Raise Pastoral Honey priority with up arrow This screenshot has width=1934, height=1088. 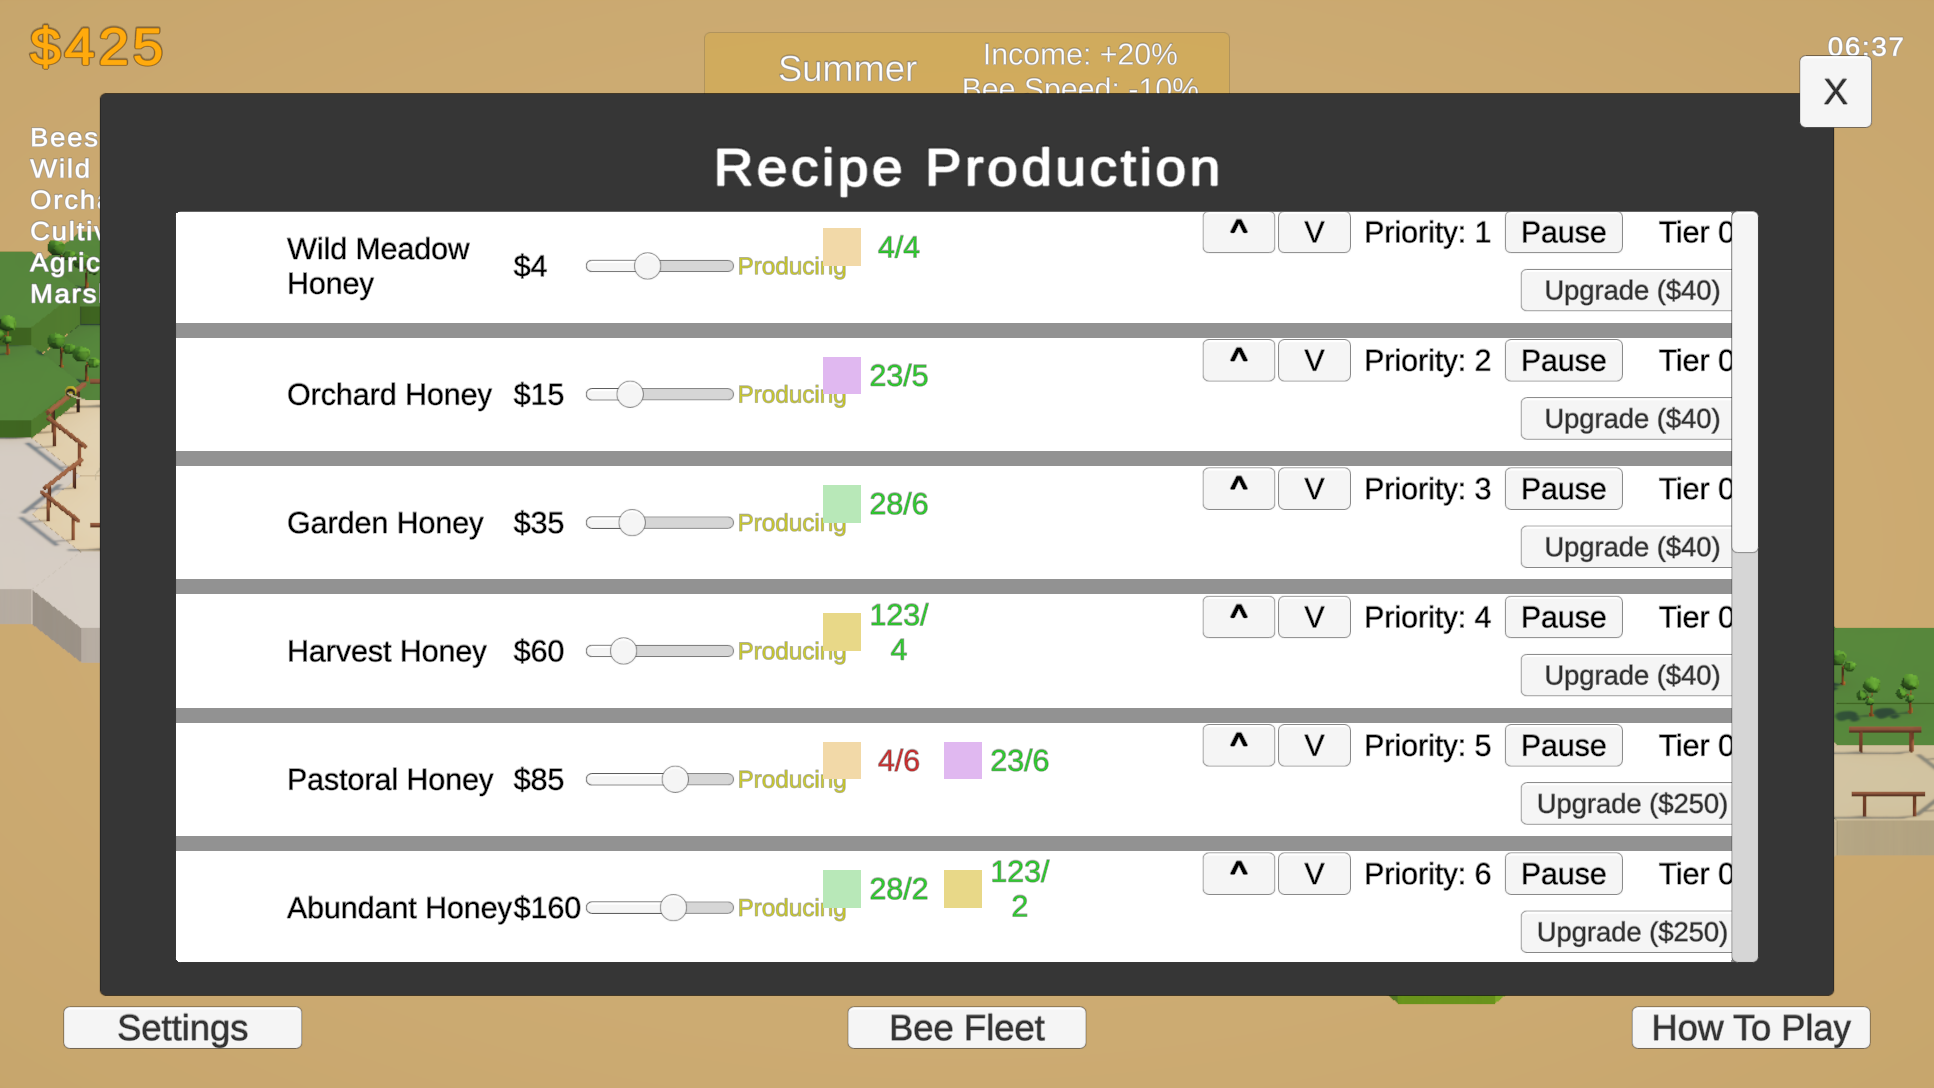click(x=1238, y=745)
